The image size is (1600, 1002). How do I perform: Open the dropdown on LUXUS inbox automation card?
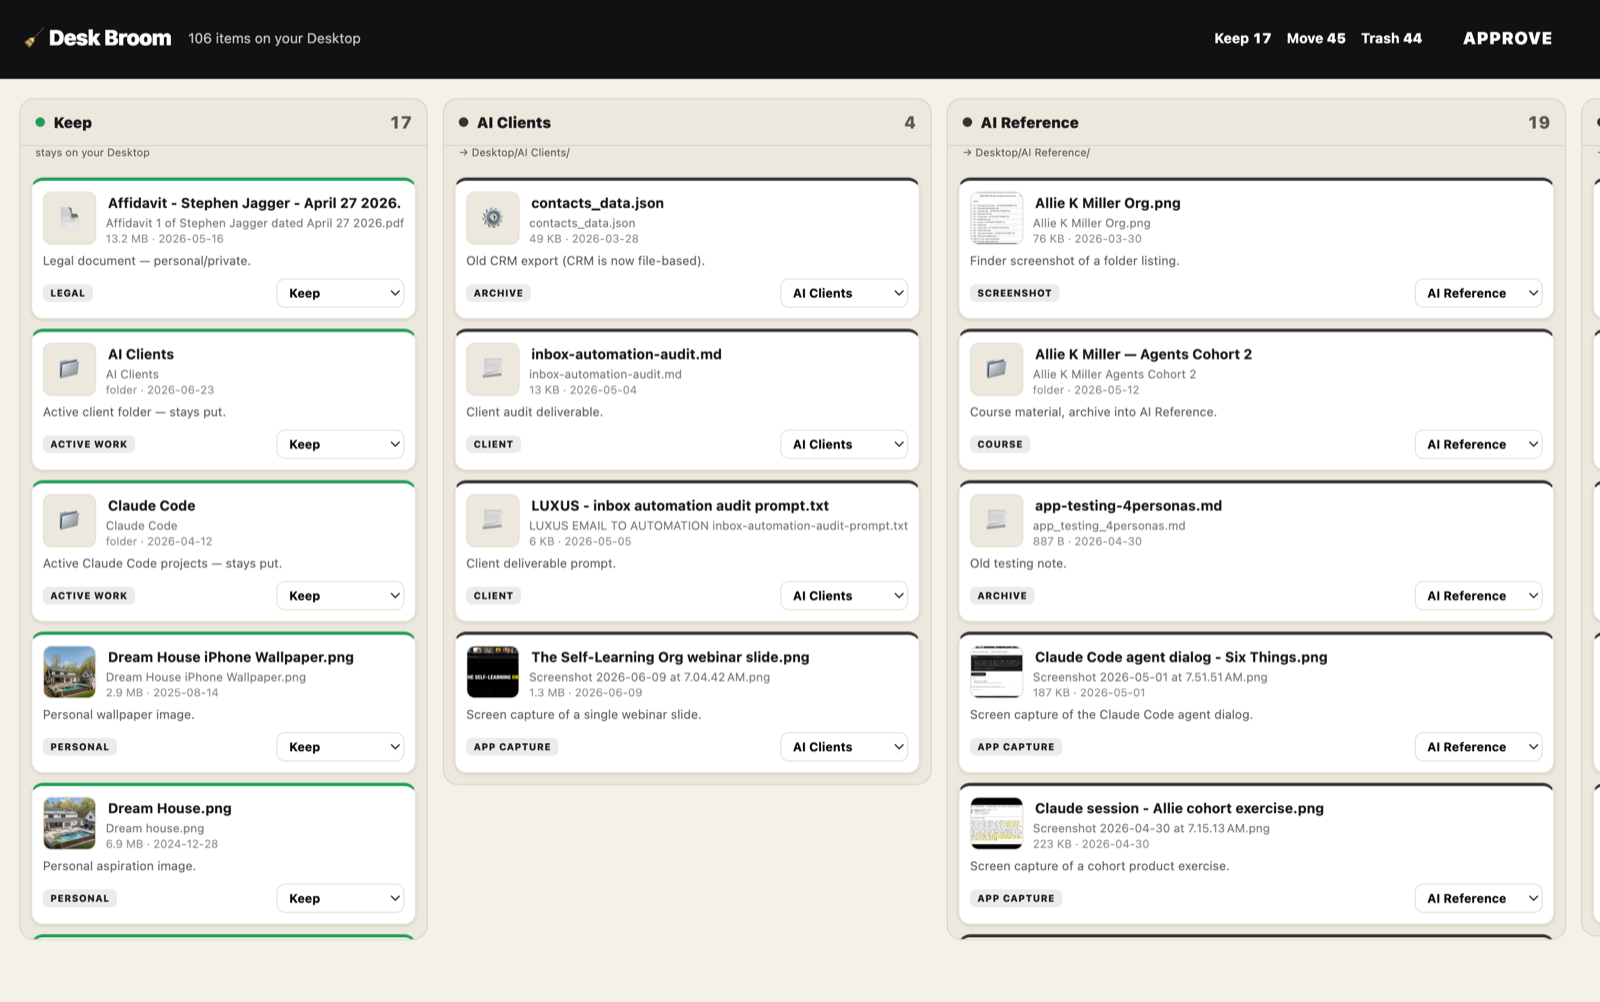coord(843,595)
